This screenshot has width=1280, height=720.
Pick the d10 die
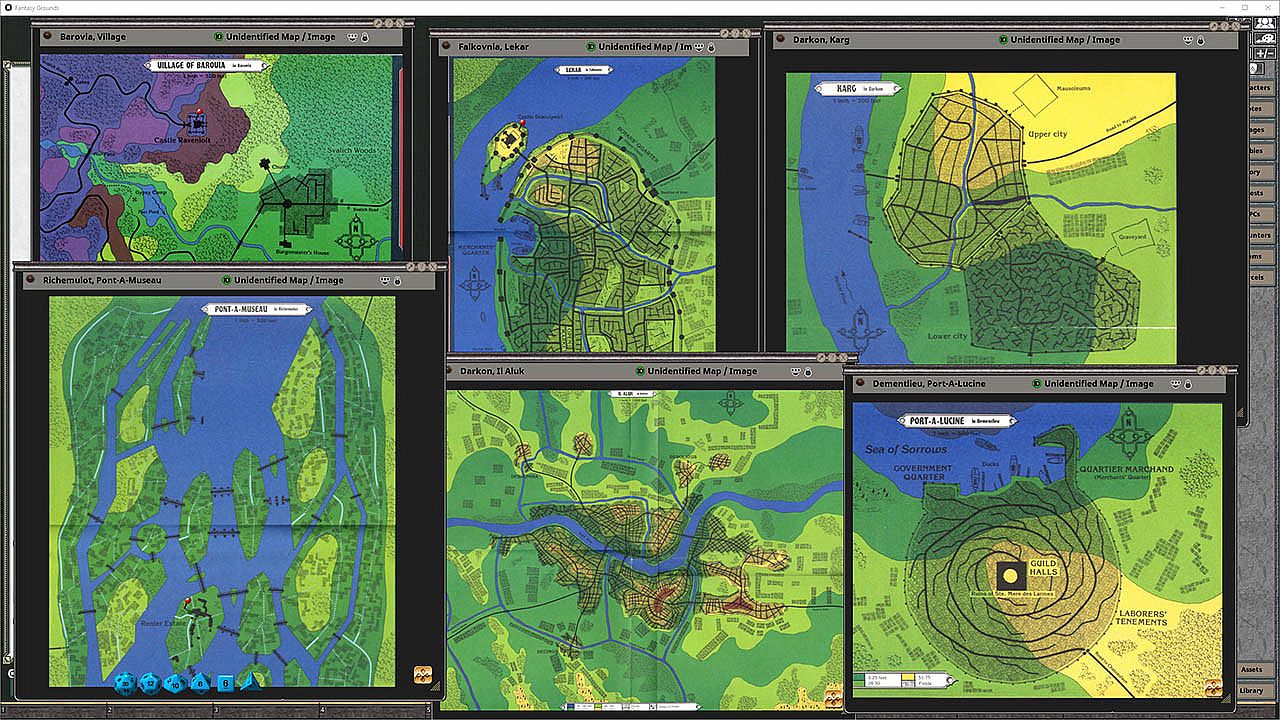(175, 683)
